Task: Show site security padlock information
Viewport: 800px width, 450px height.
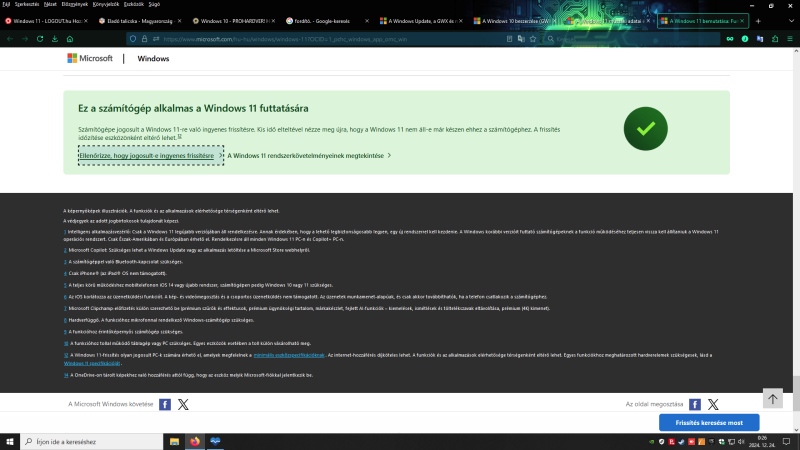Action: point(144,39)
